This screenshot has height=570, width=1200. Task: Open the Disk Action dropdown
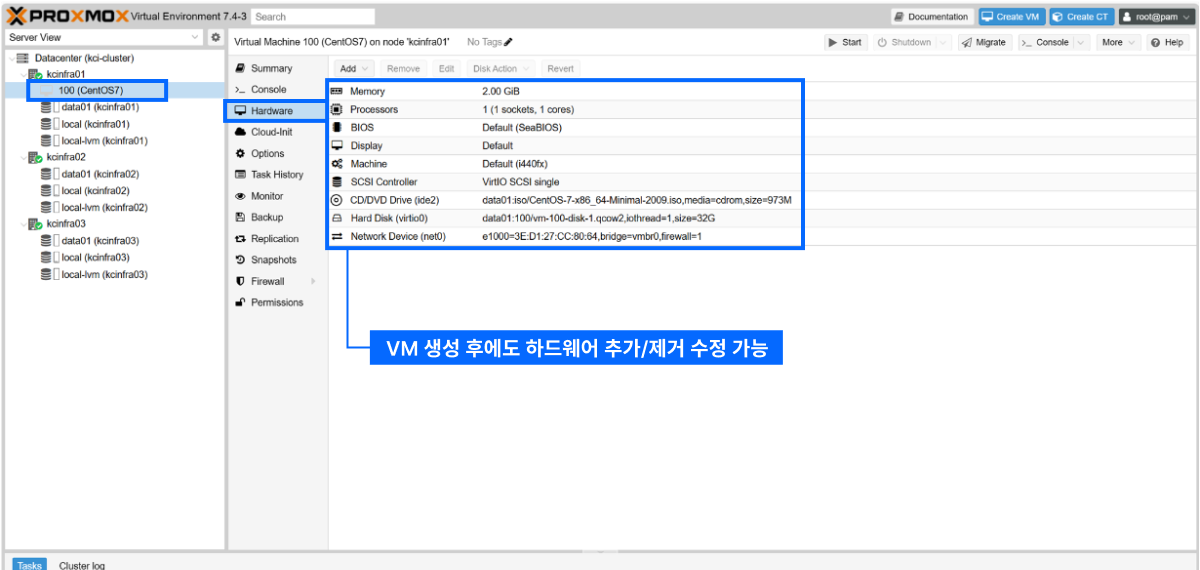pyautogui.click(x=501, y=68)
